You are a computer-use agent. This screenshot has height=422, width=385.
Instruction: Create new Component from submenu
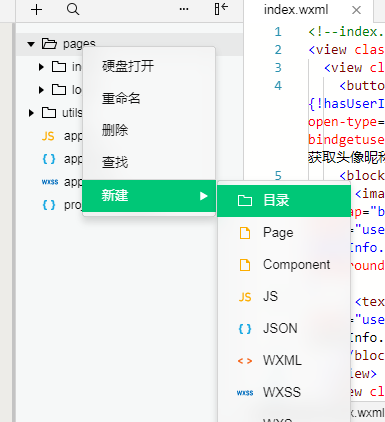284,265
